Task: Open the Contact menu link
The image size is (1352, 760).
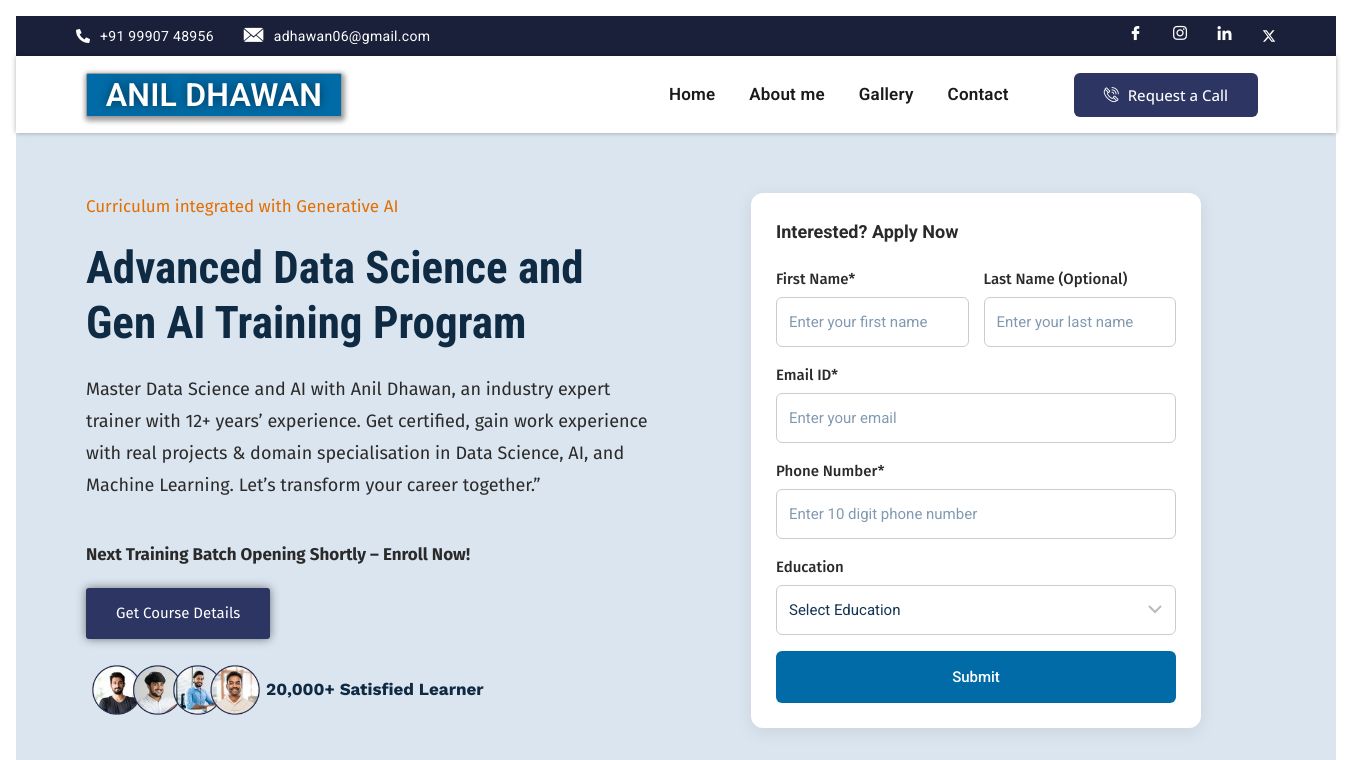Action: (978, 94)
